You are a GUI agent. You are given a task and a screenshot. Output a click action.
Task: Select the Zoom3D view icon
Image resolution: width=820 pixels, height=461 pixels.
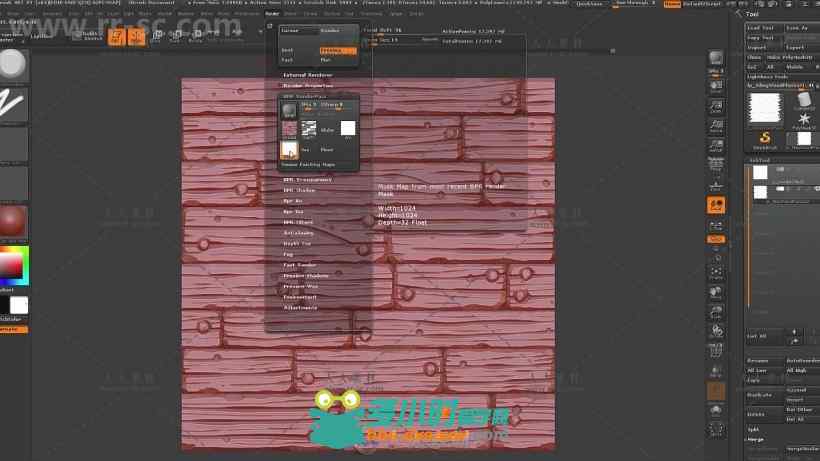(716, 312)
